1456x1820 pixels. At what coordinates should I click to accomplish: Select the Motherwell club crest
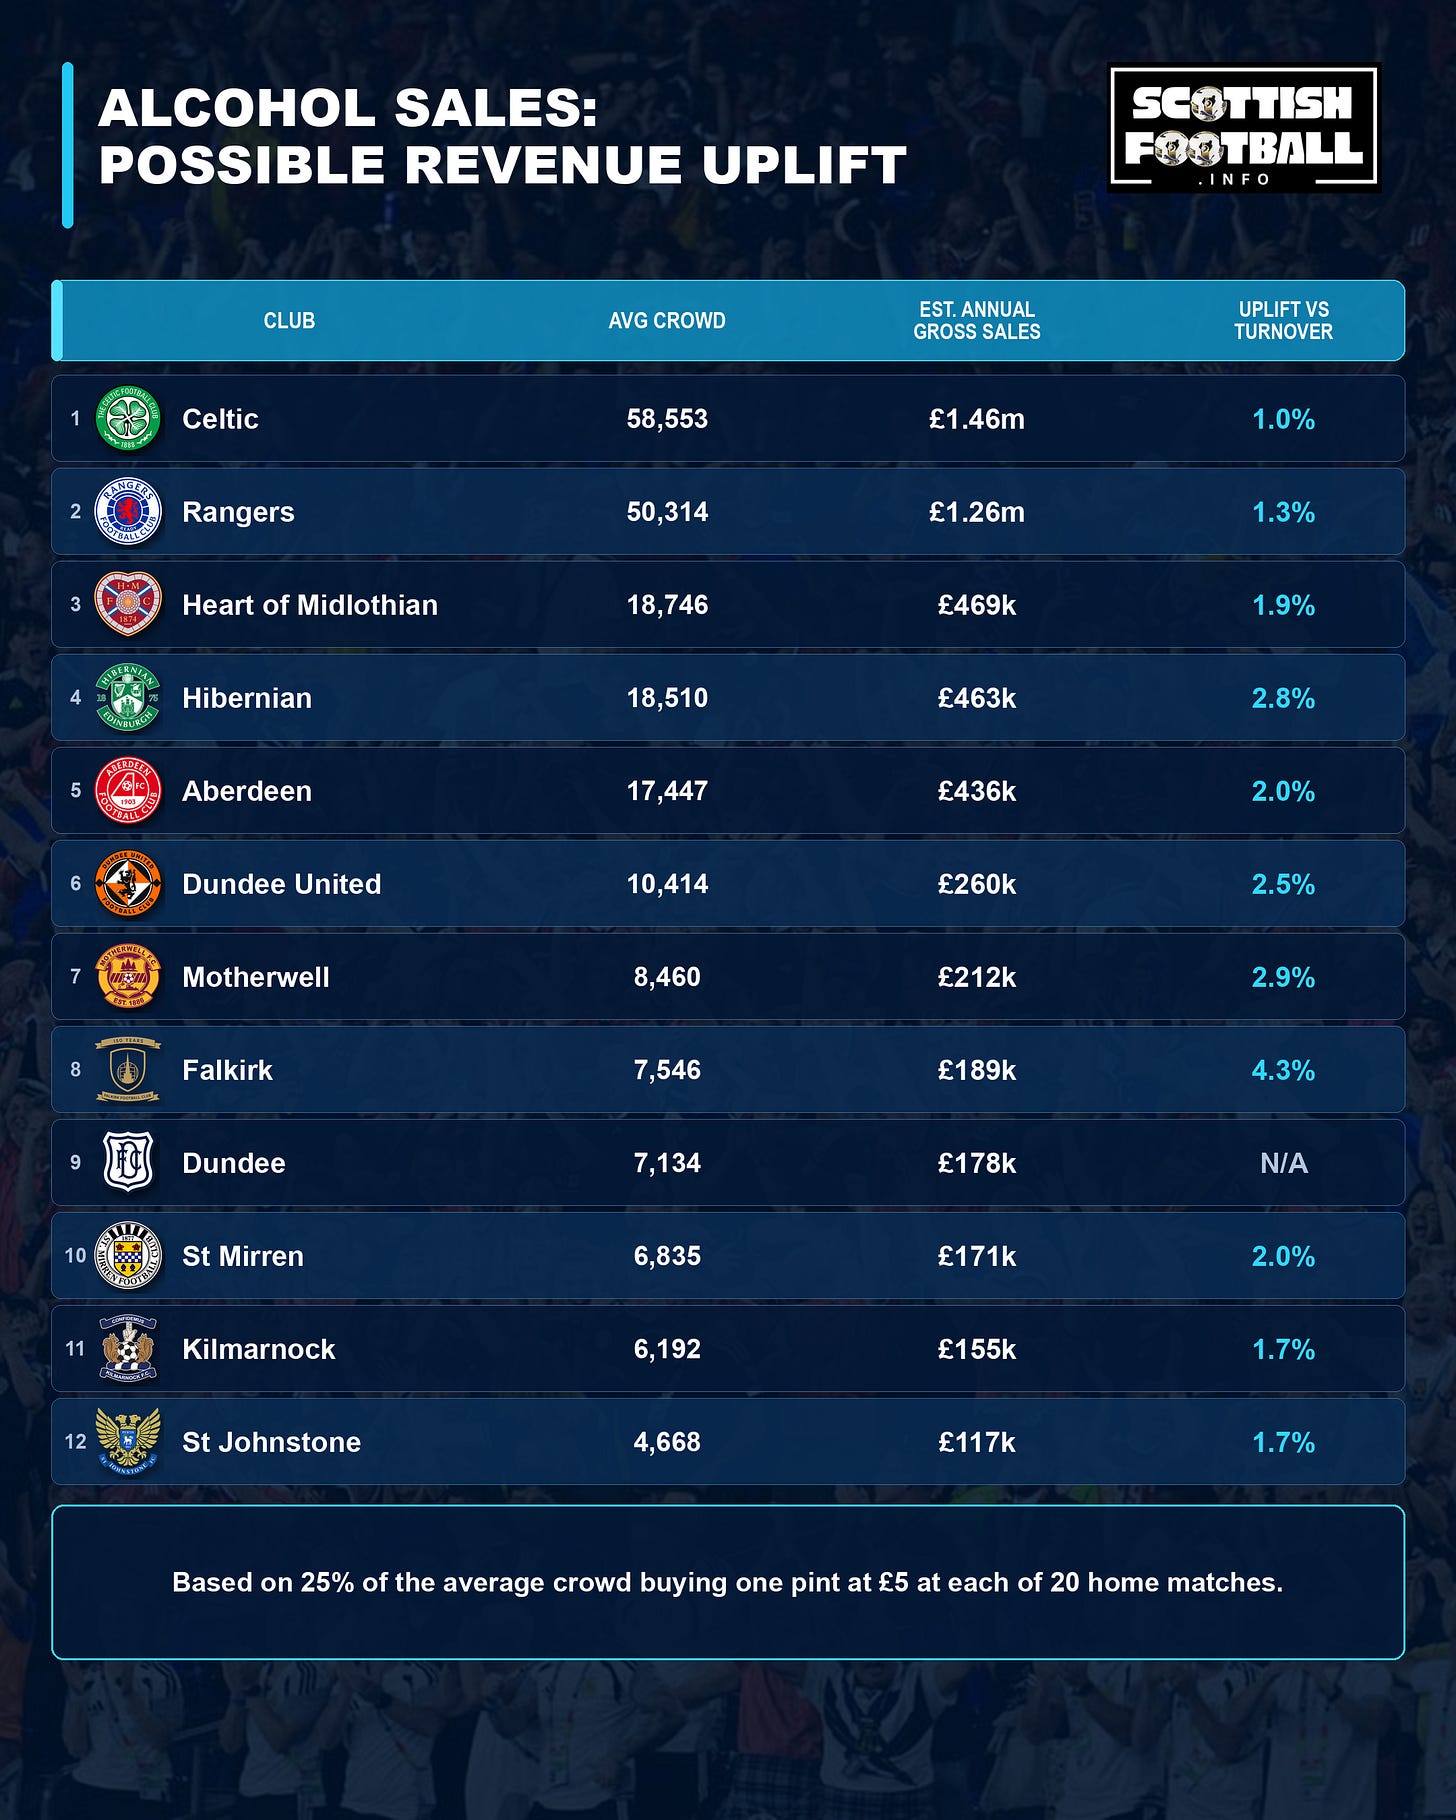point(128,977)
